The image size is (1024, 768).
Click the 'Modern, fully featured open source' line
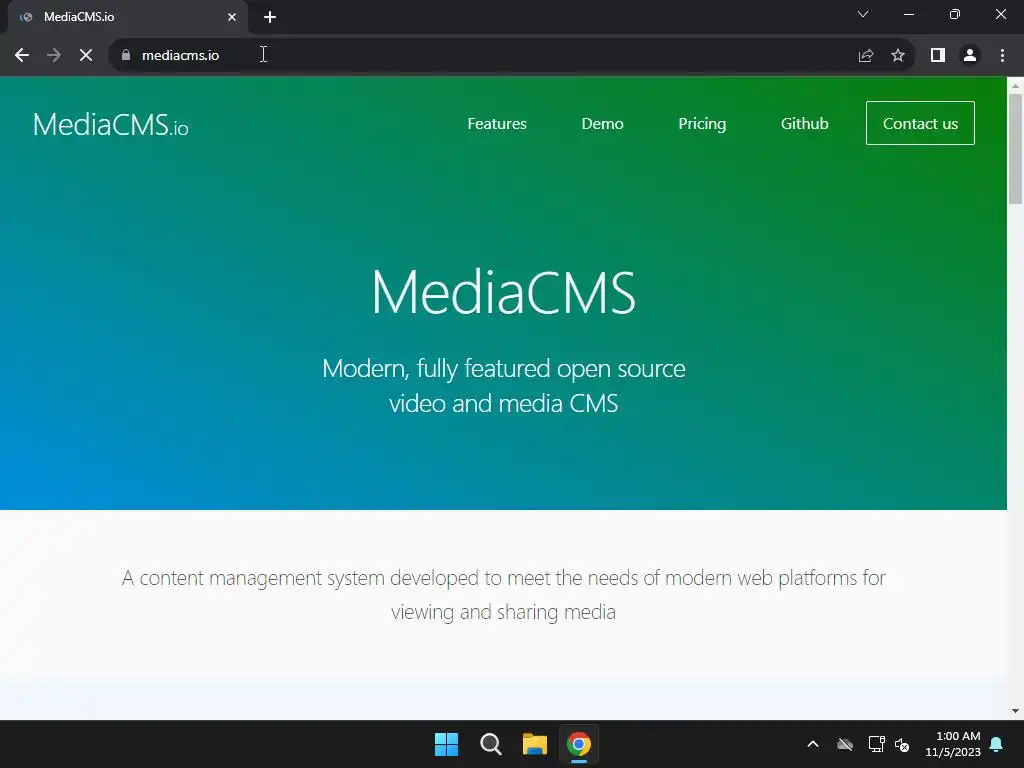point(504,369)
